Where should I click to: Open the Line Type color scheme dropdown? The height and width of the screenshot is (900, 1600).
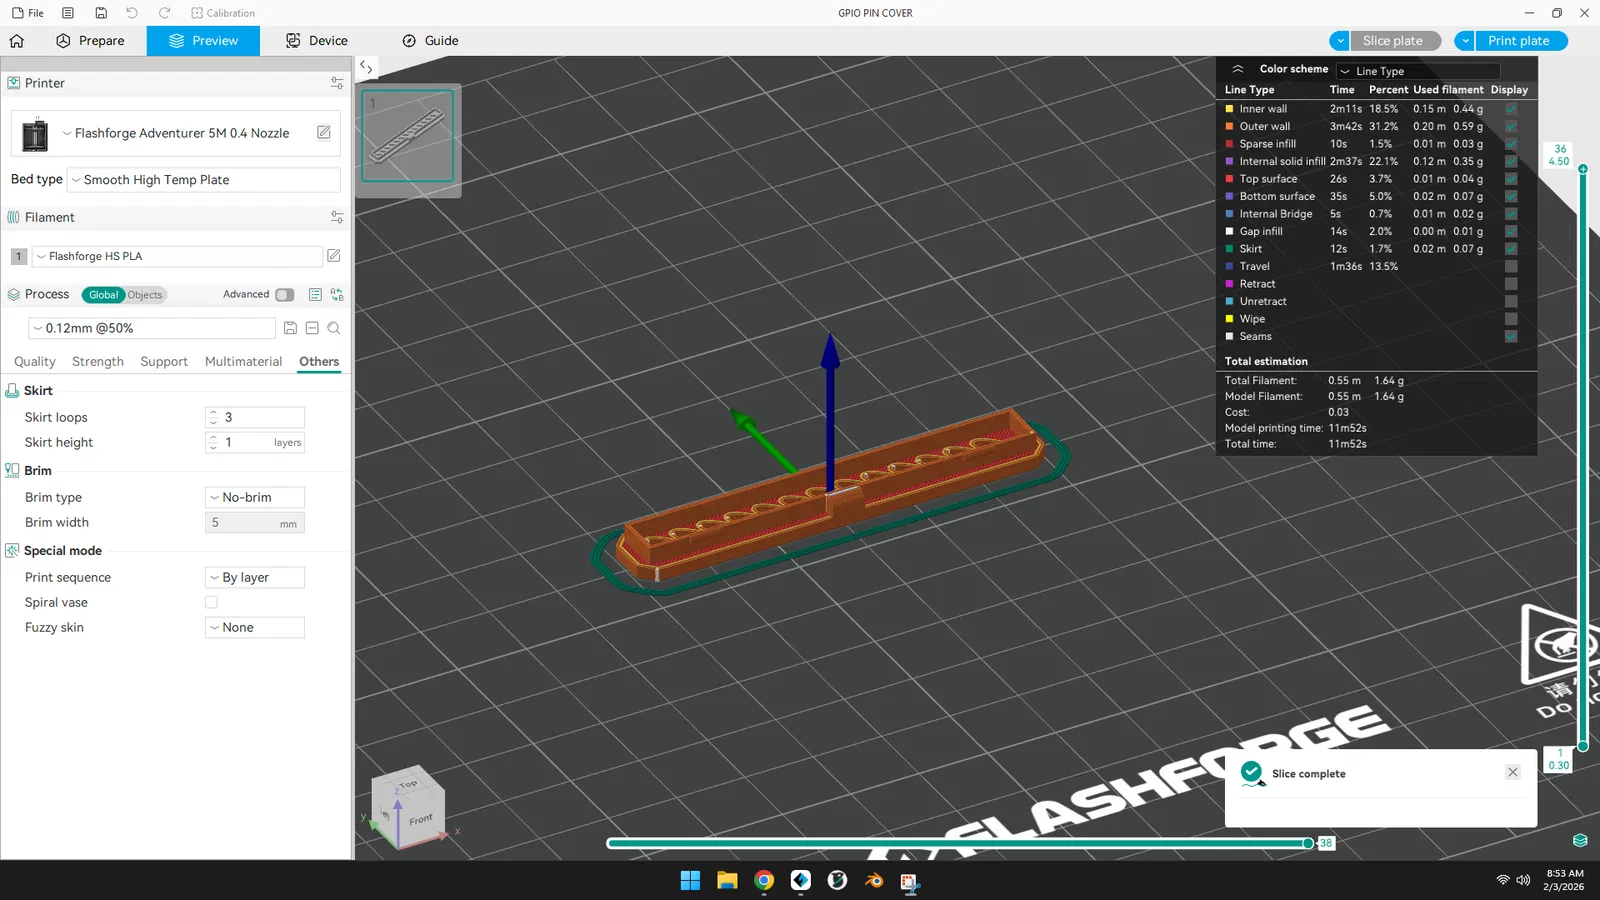pos(1418,71)
